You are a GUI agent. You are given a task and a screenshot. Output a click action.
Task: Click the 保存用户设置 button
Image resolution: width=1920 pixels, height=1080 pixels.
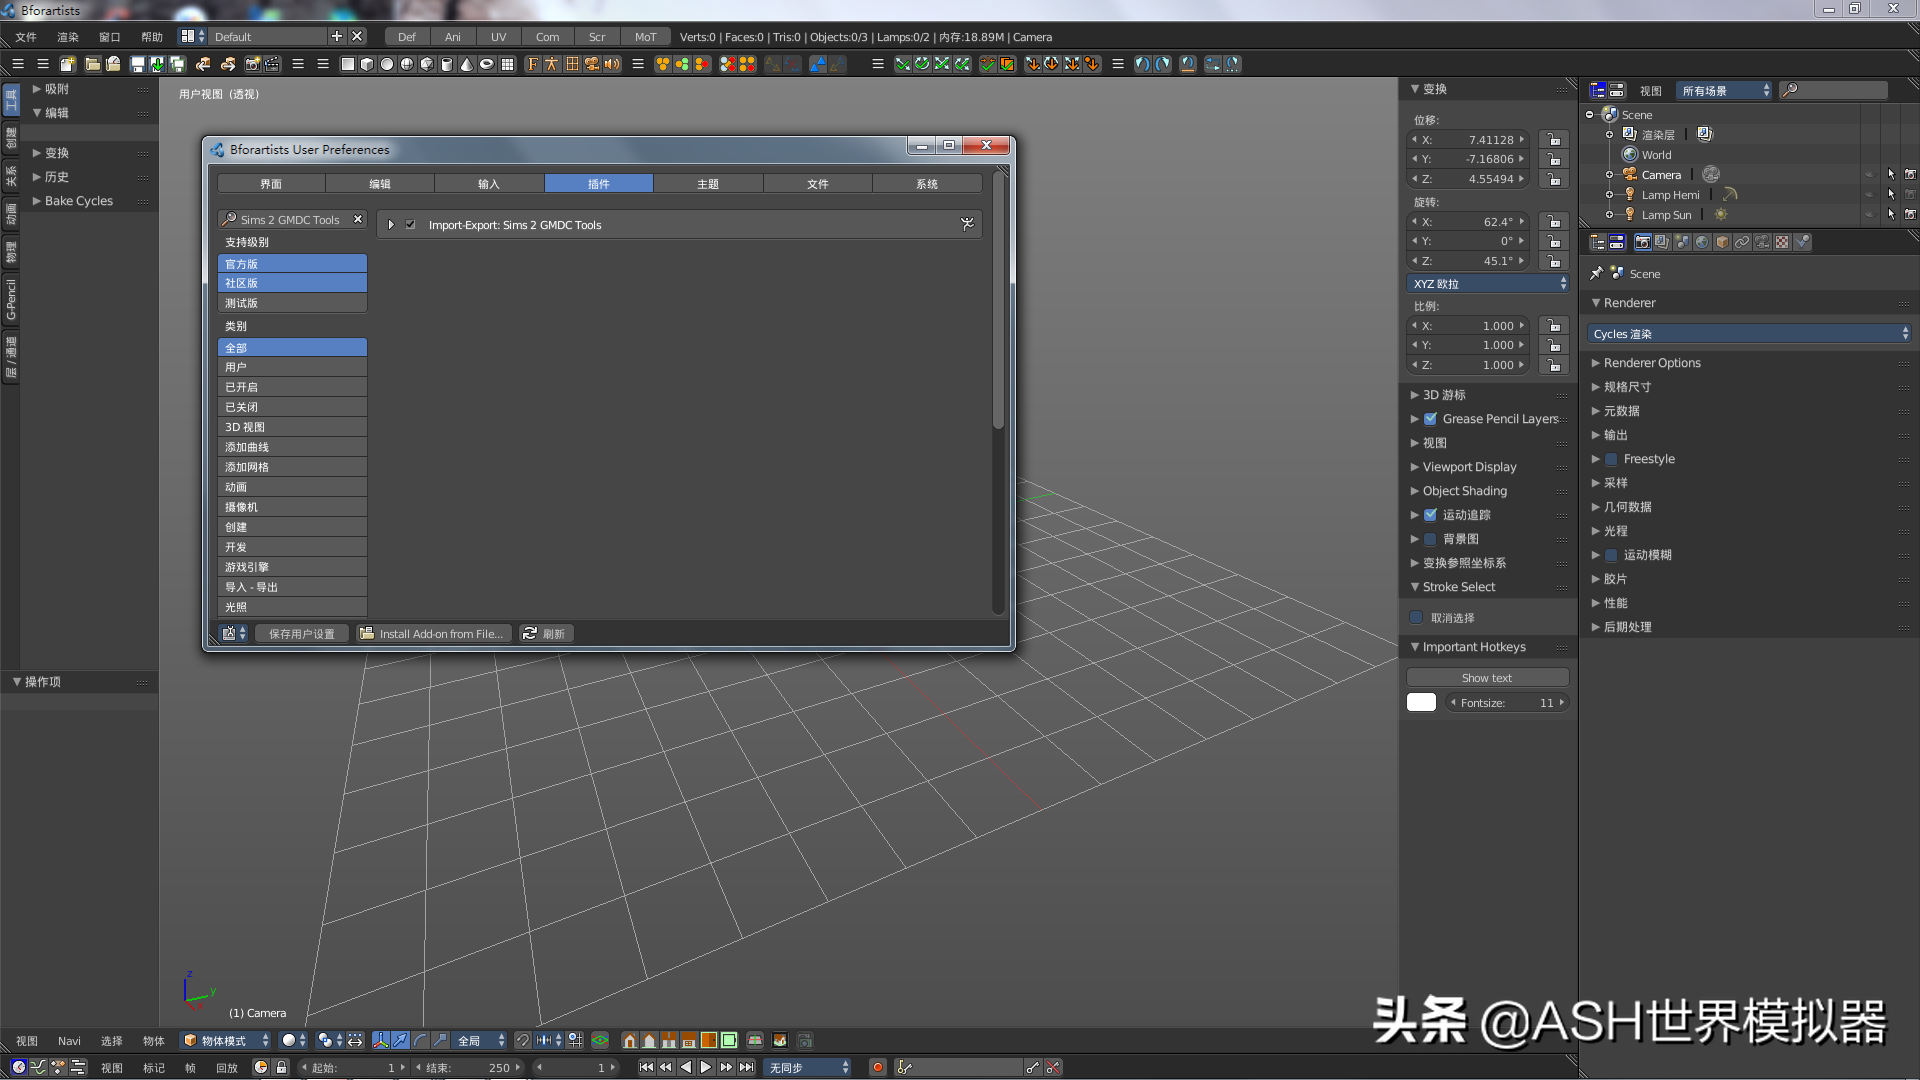[301, 633]
